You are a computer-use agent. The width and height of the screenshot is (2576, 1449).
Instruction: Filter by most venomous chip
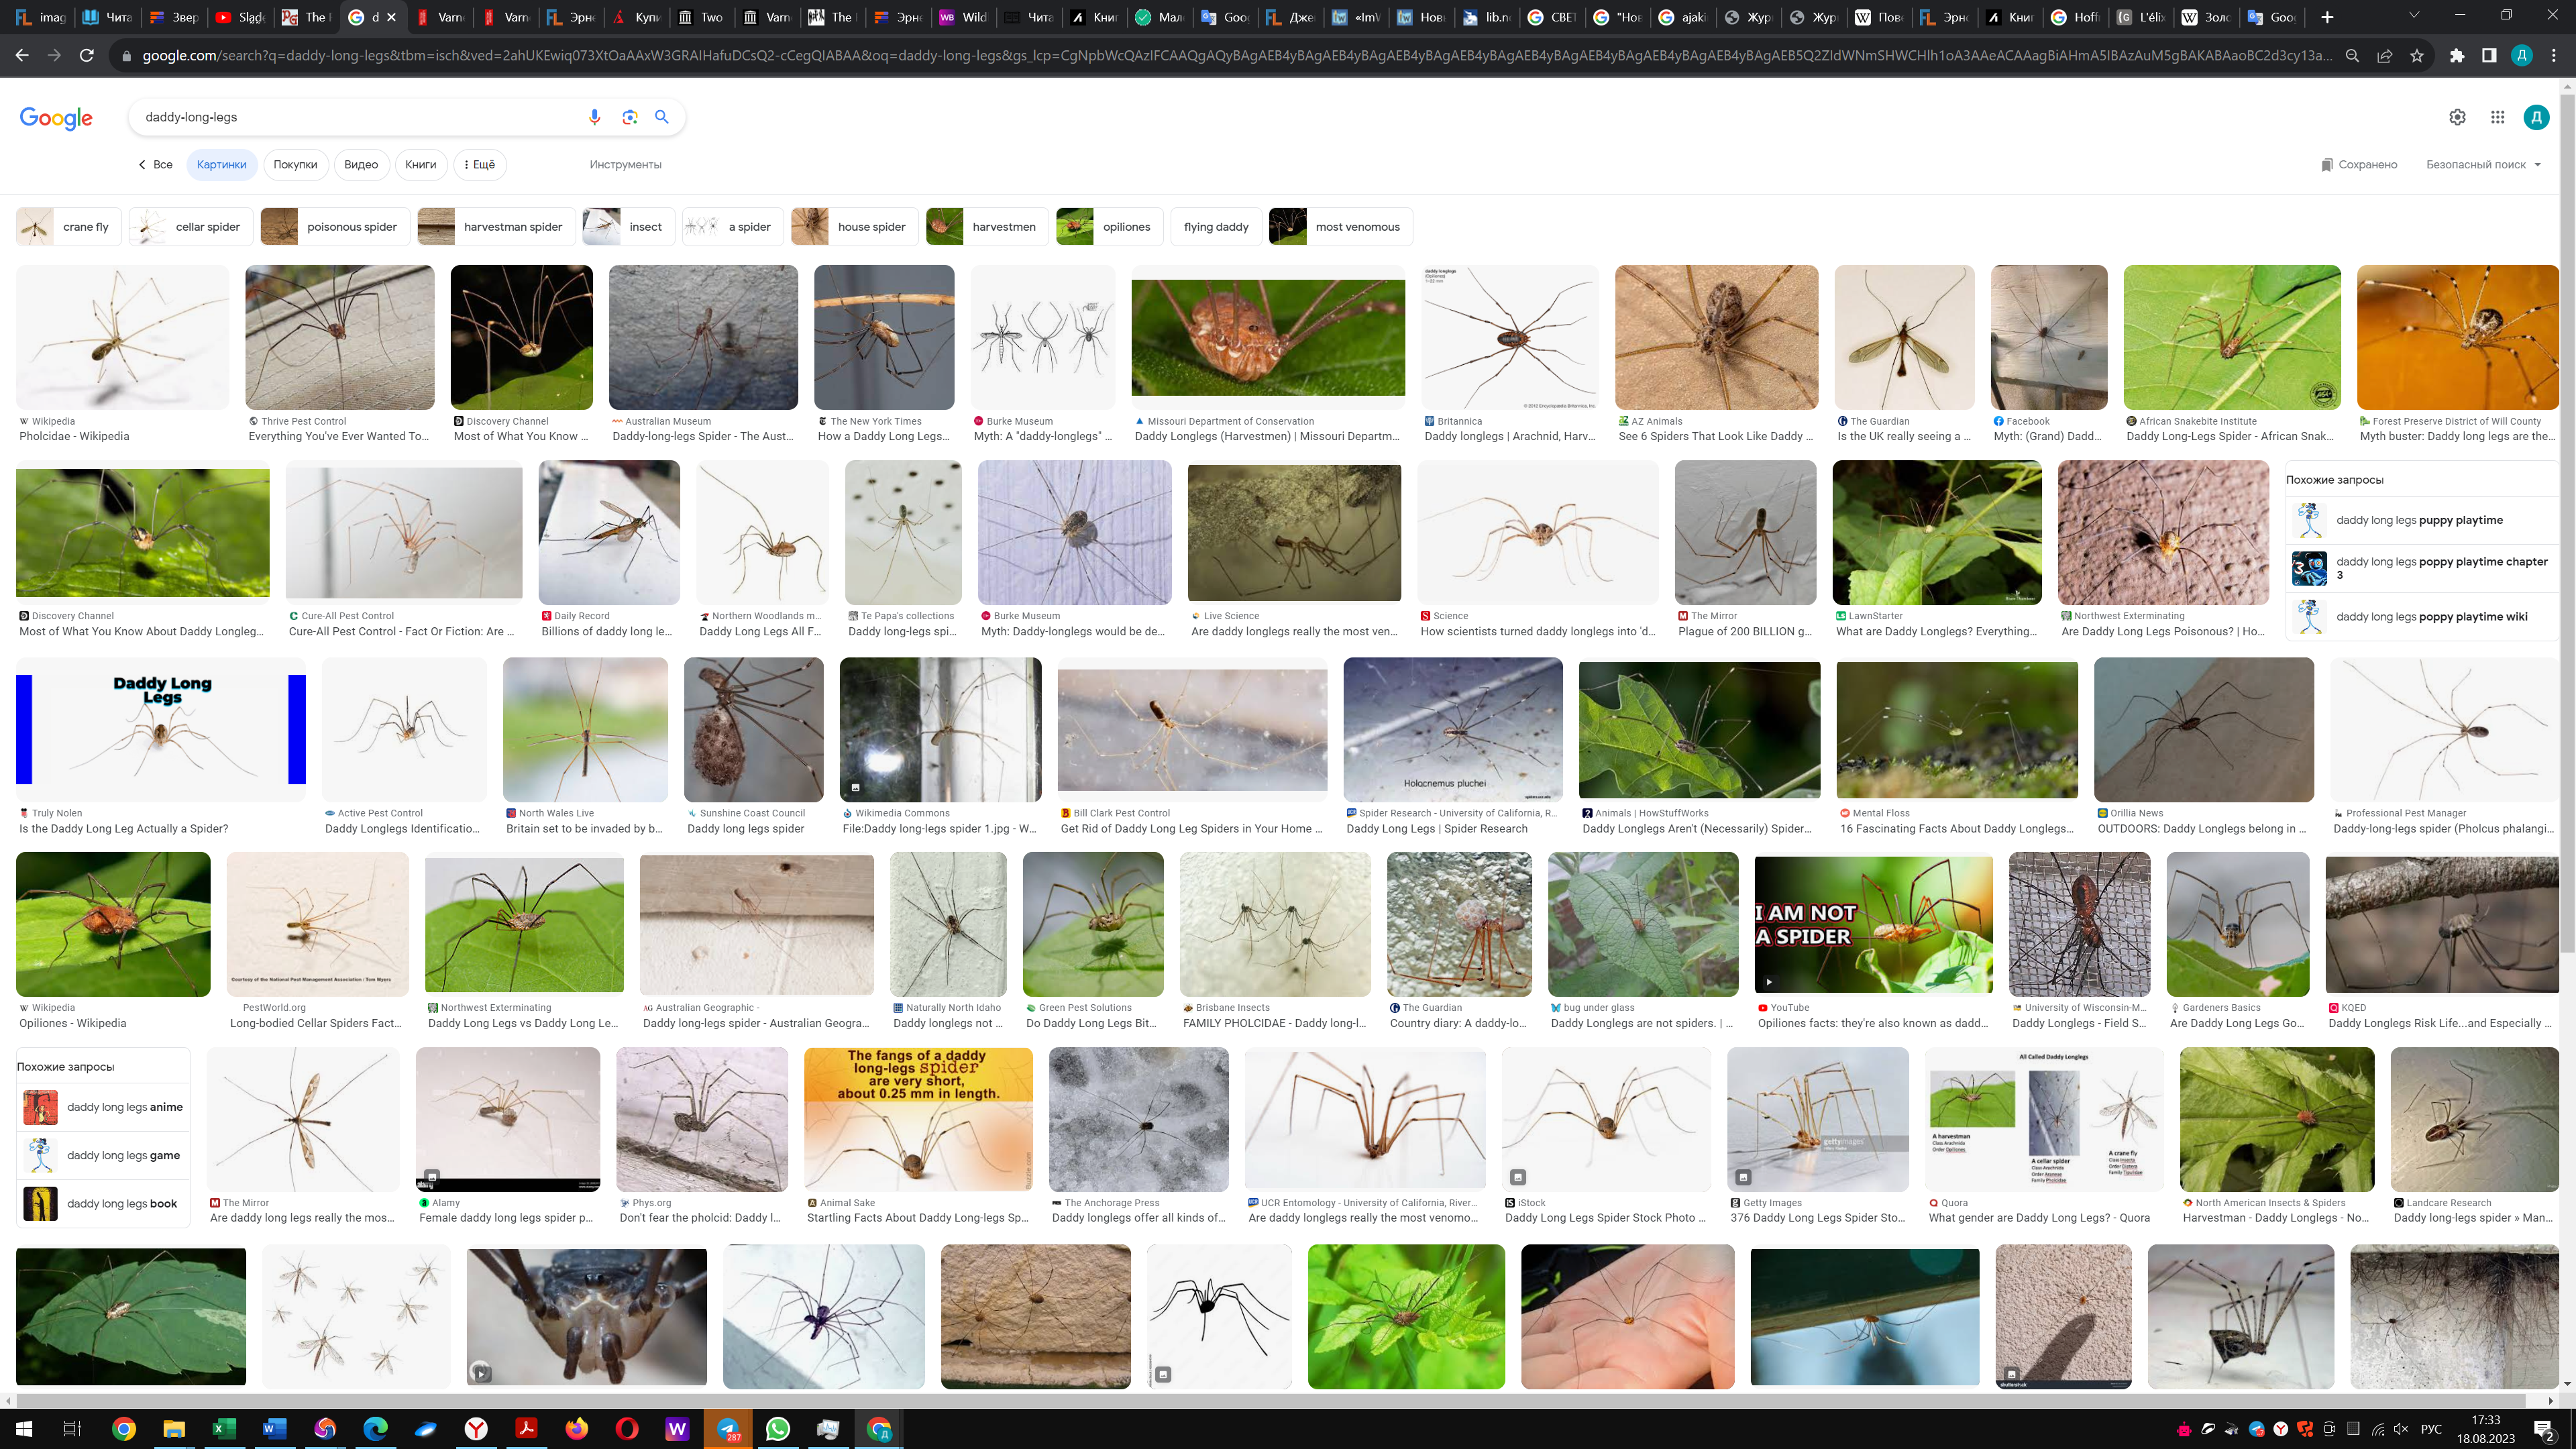point(1340,227)
